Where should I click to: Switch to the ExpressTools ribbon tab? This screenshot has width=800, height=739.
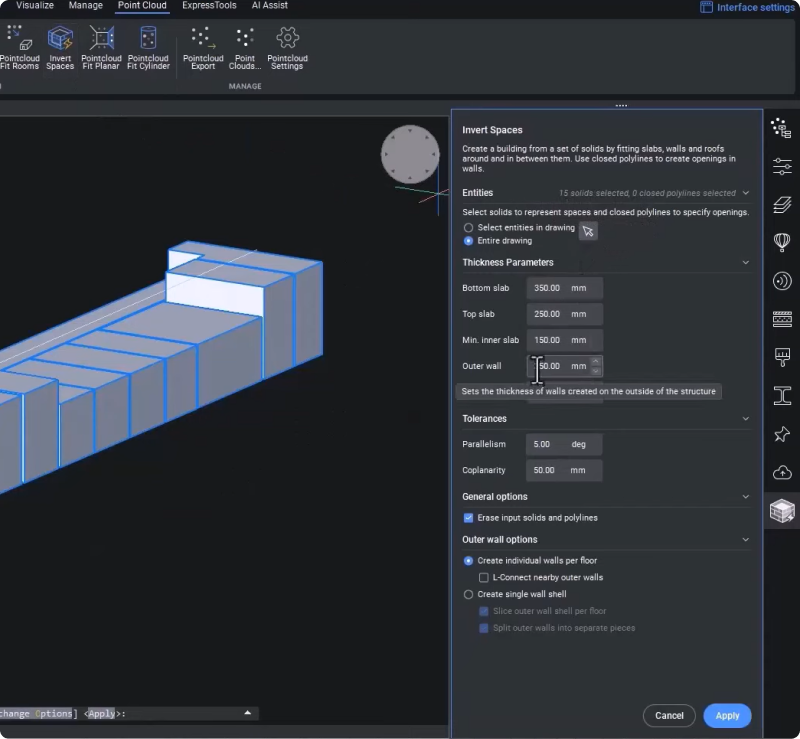pyautogui.click(x=209, y=6)
